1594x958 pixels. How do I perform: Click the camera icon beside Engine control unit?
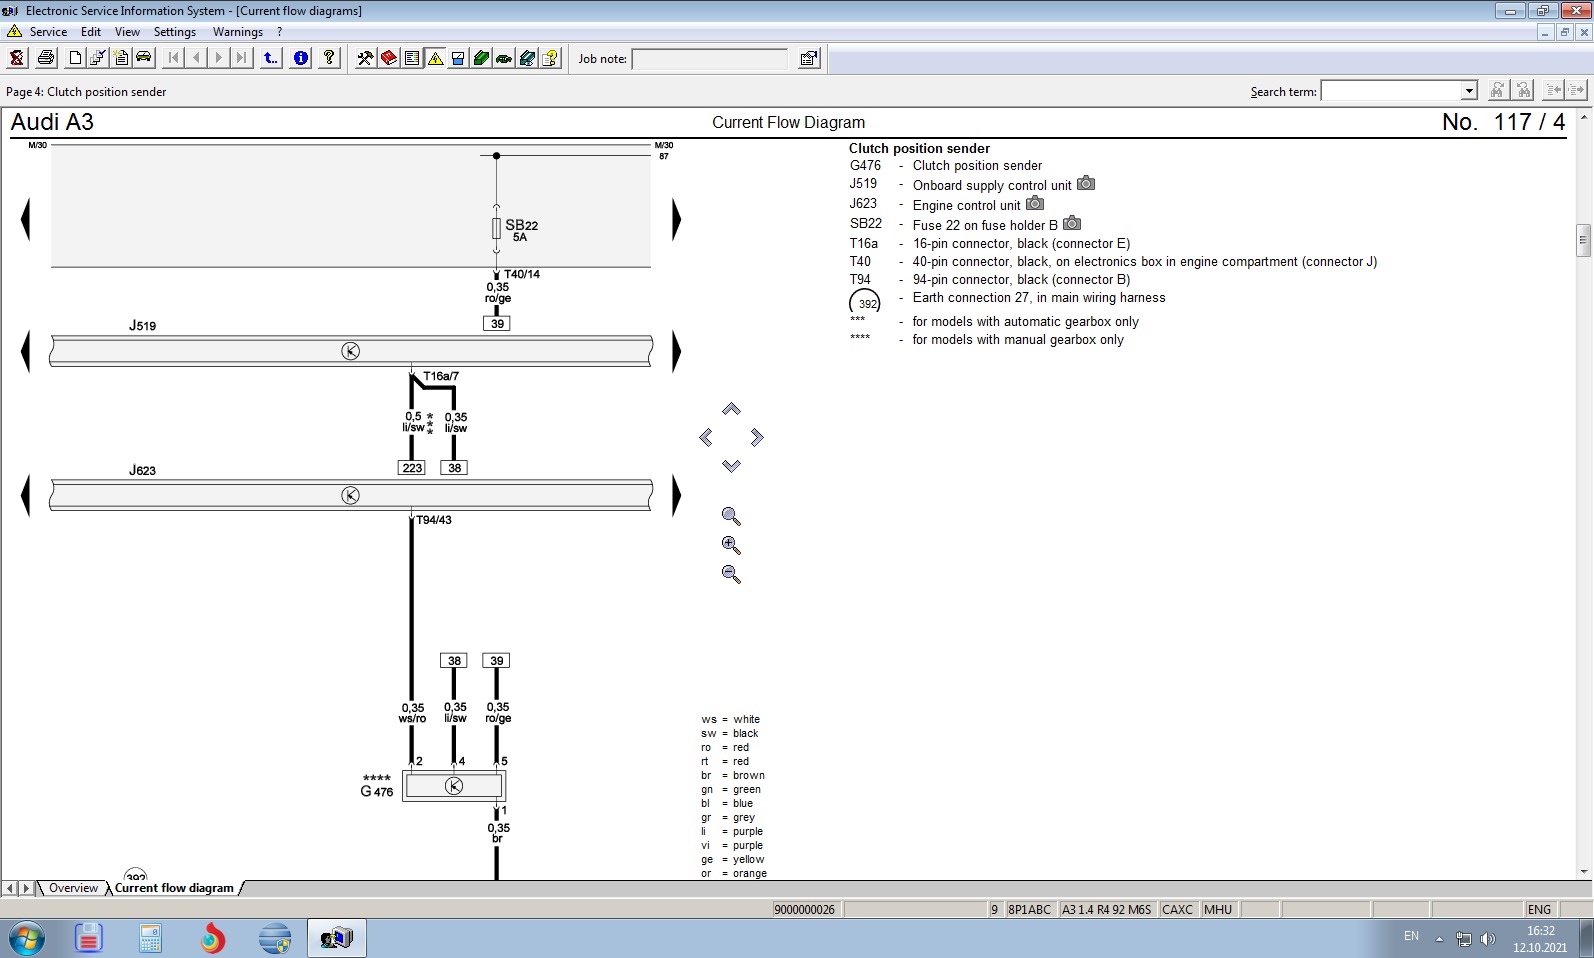tap(1035, 204)
